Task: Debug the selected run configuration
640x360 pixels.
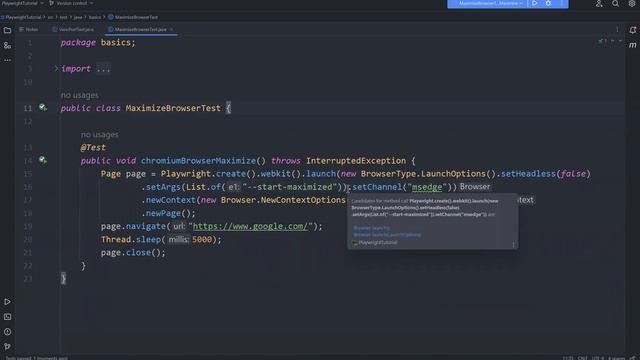Action: tap(548, 3)
